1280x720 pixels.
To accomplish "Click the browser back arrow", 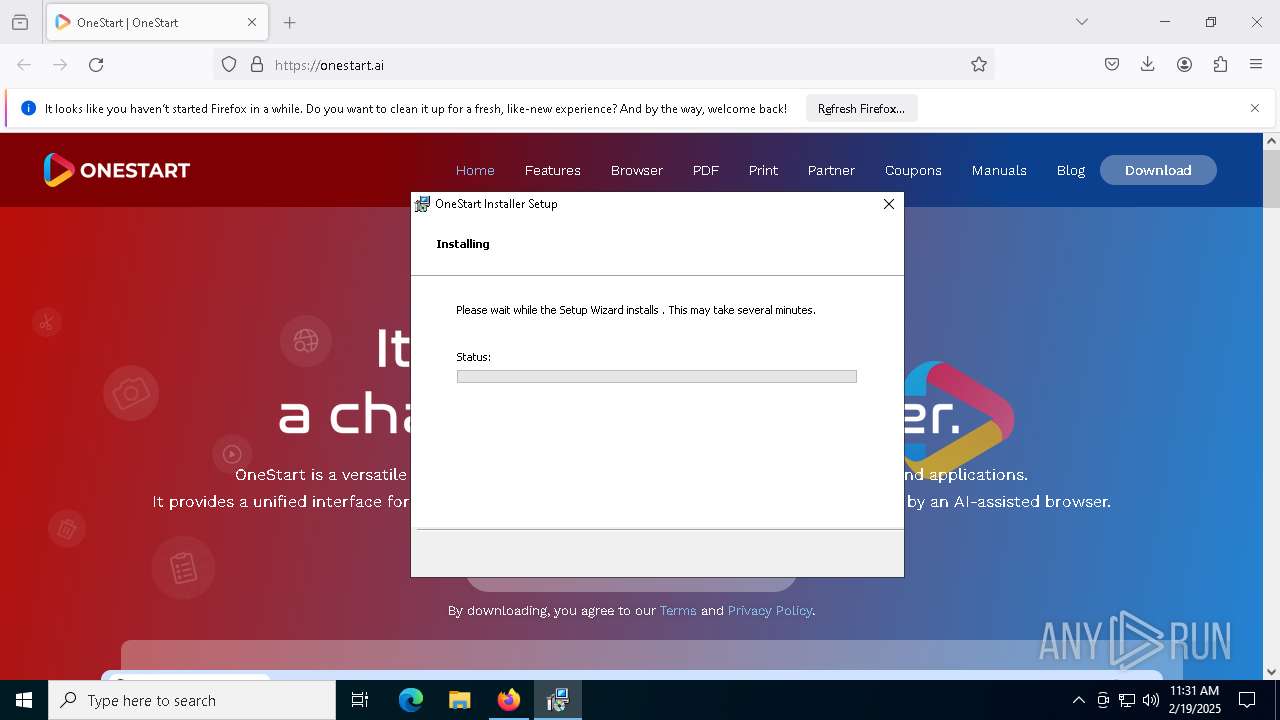I will [24, 64].
